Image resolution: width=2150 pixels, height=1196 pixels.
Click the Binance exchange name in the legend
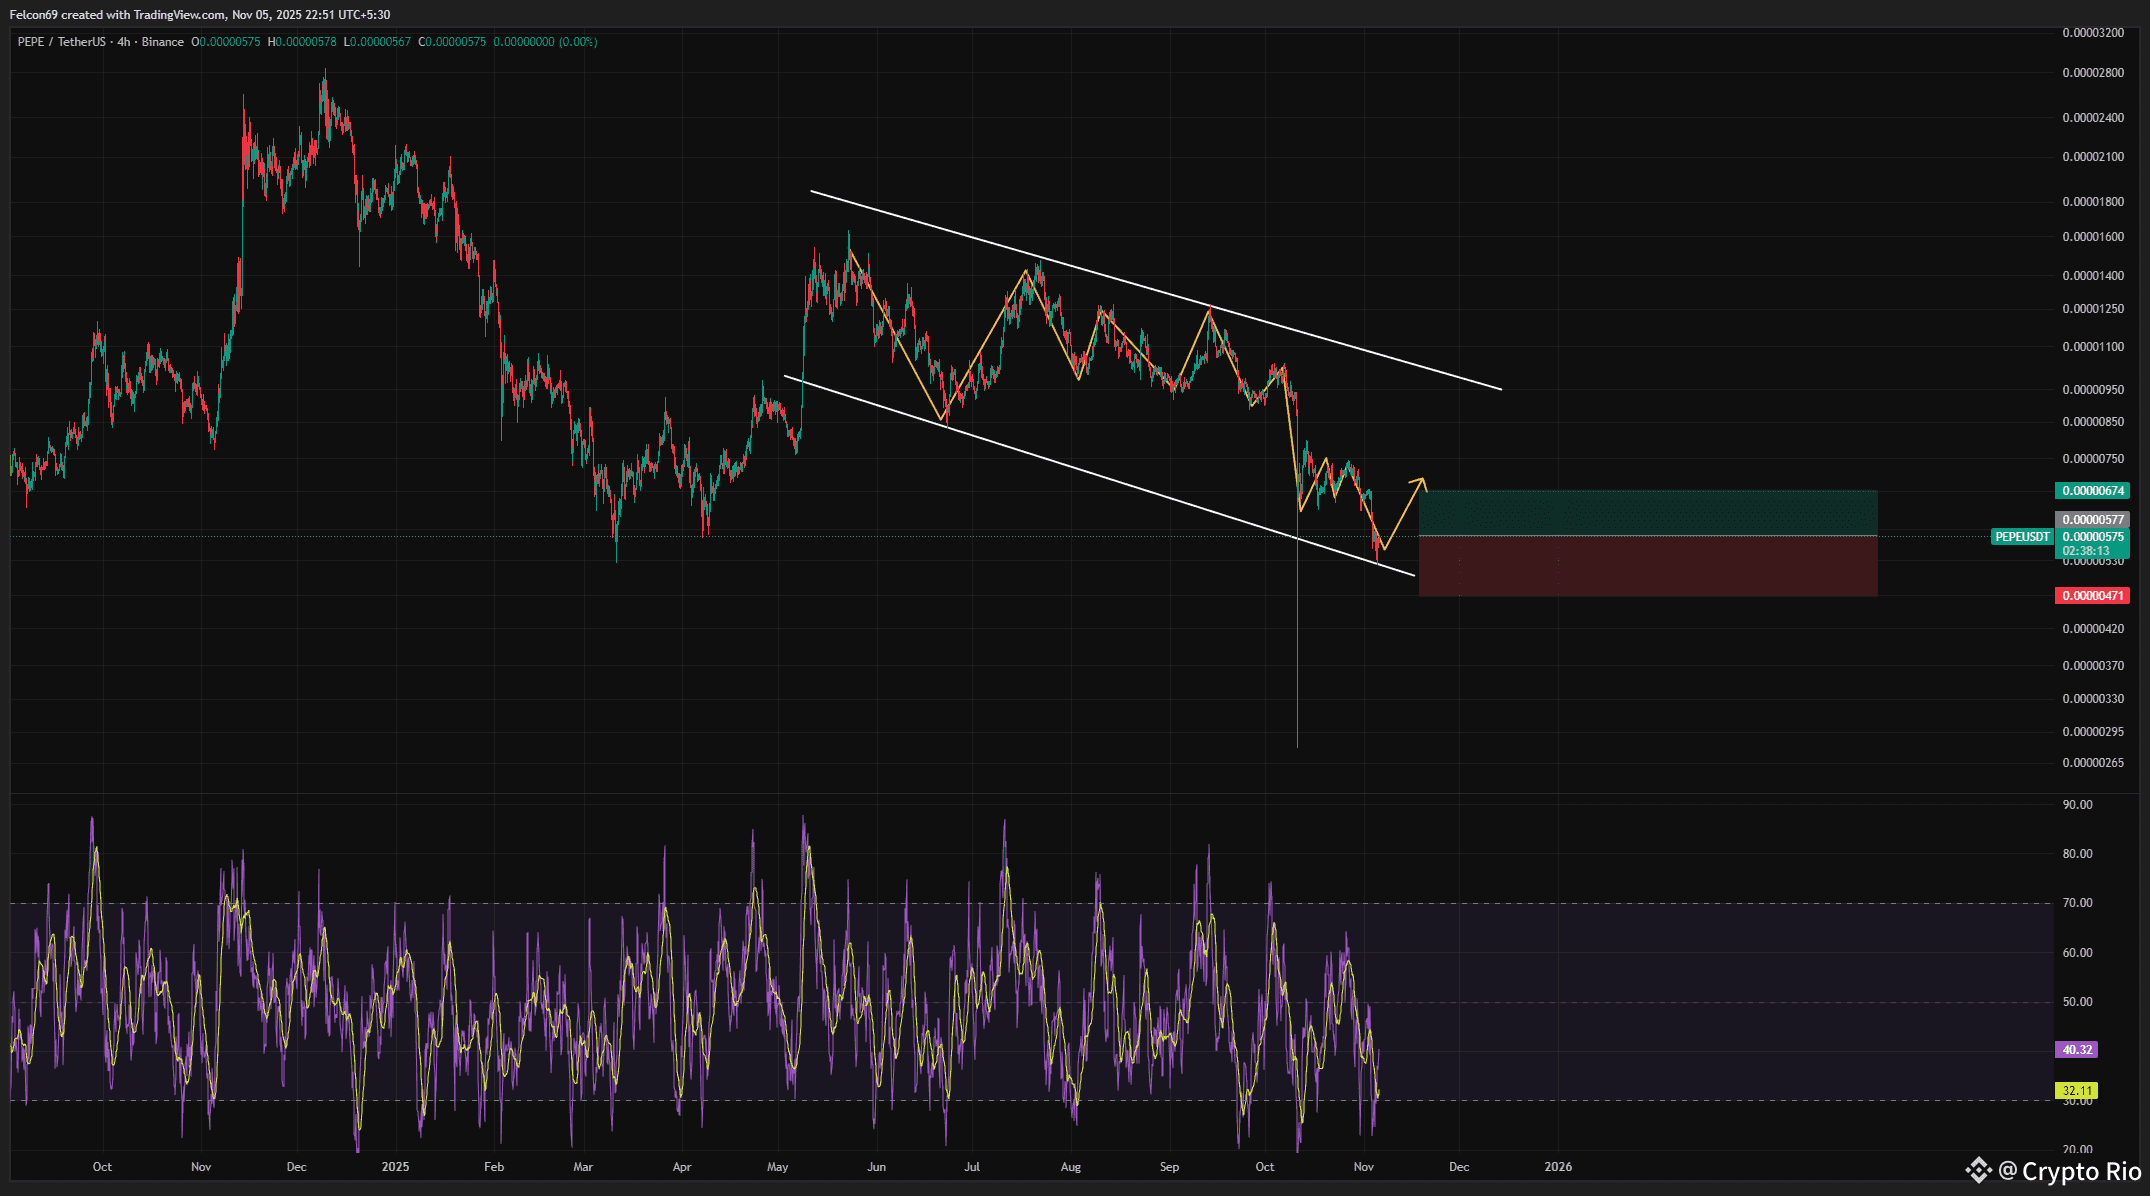(163, 42)
